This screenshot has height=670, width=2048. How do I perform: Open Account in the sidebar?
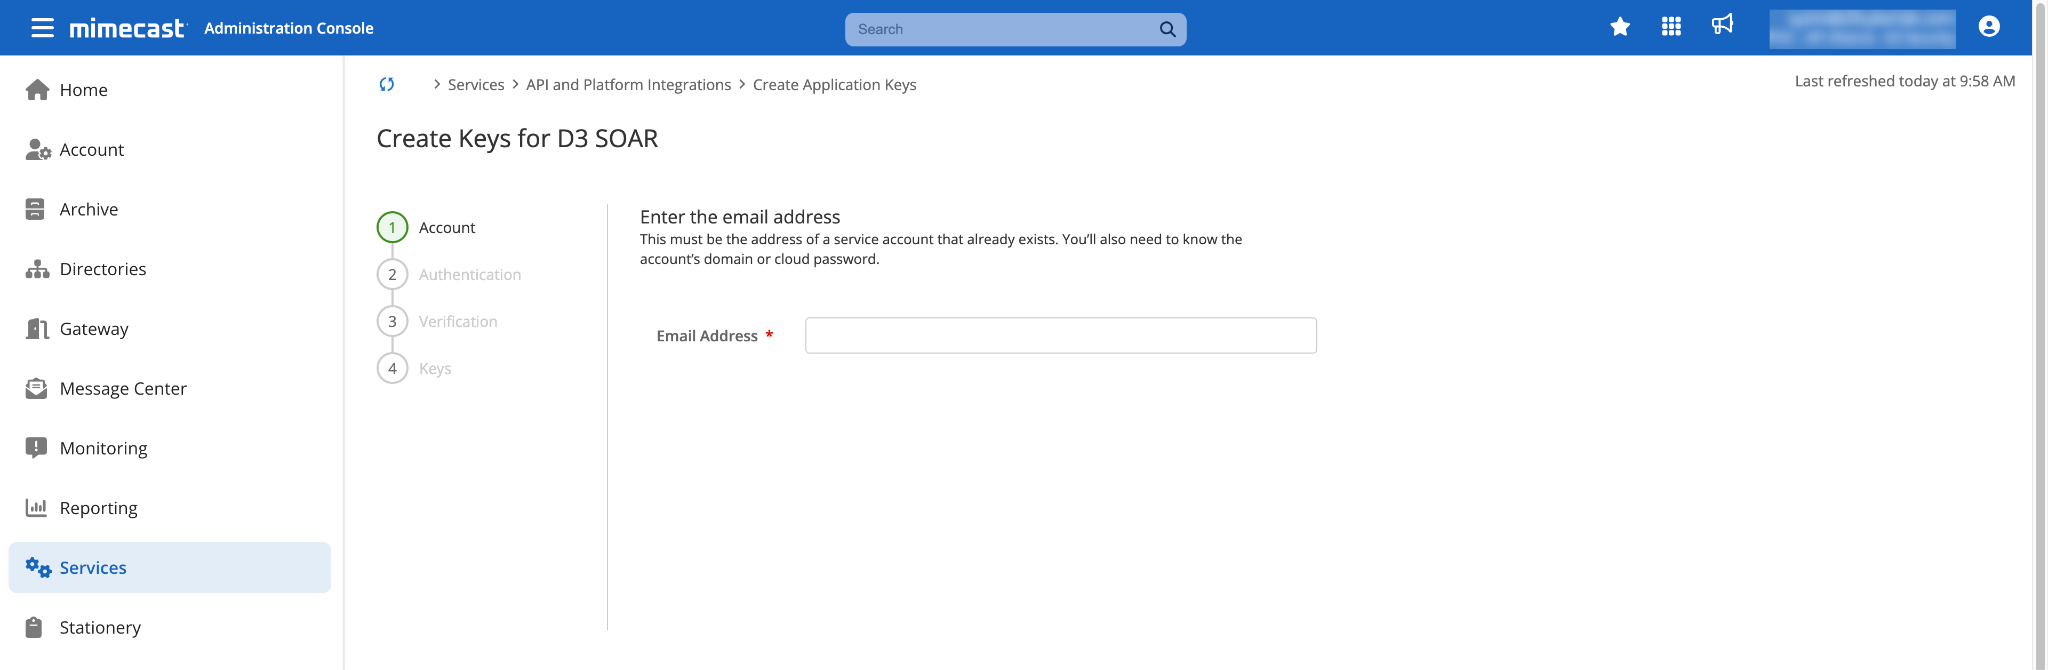click(91, 150)
